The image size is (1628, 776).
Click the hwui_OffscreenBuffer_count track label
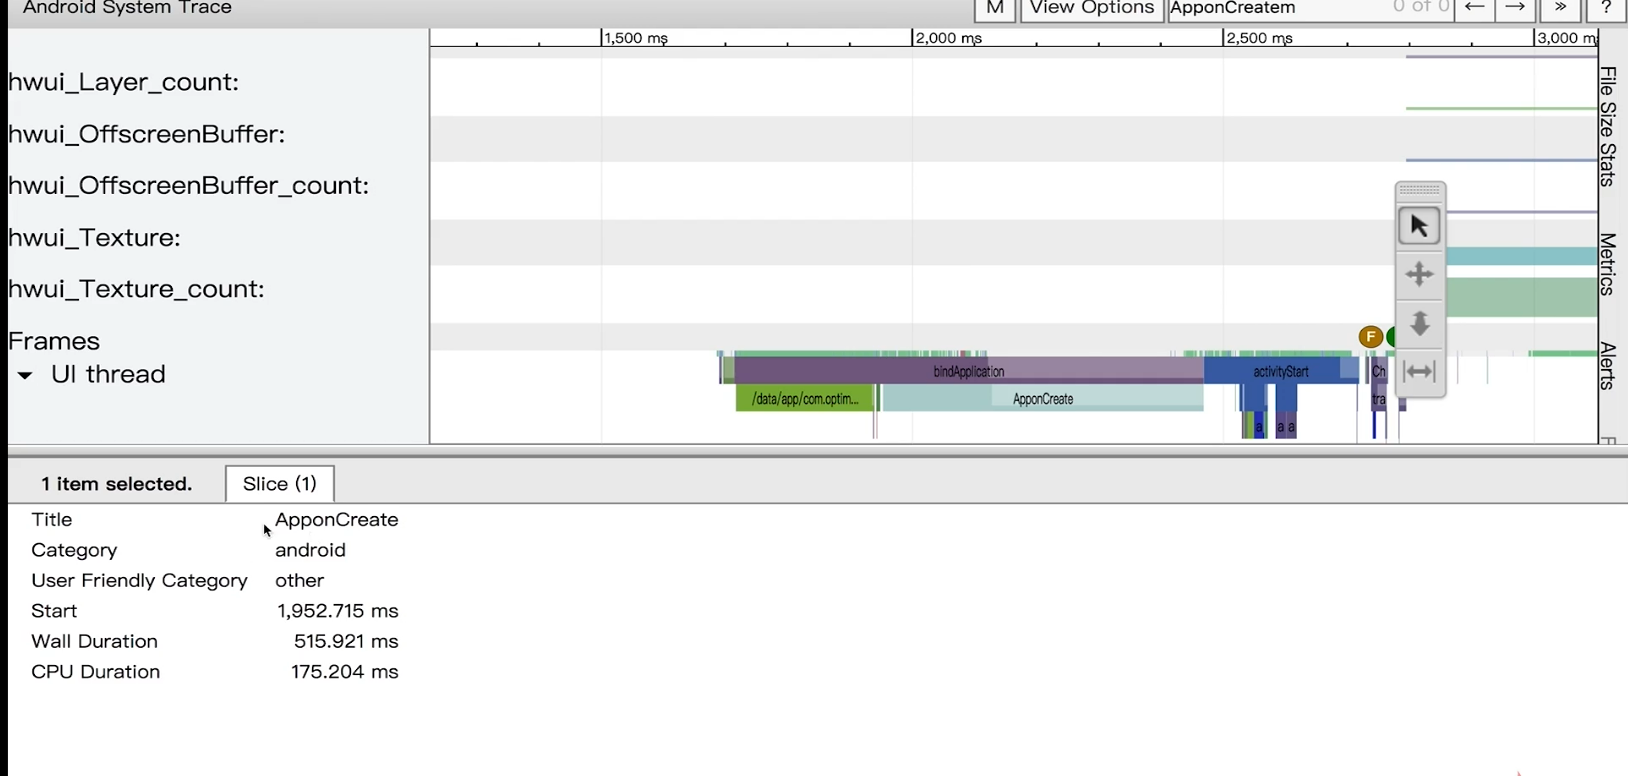pyautogui.click(x=189, y=186)
